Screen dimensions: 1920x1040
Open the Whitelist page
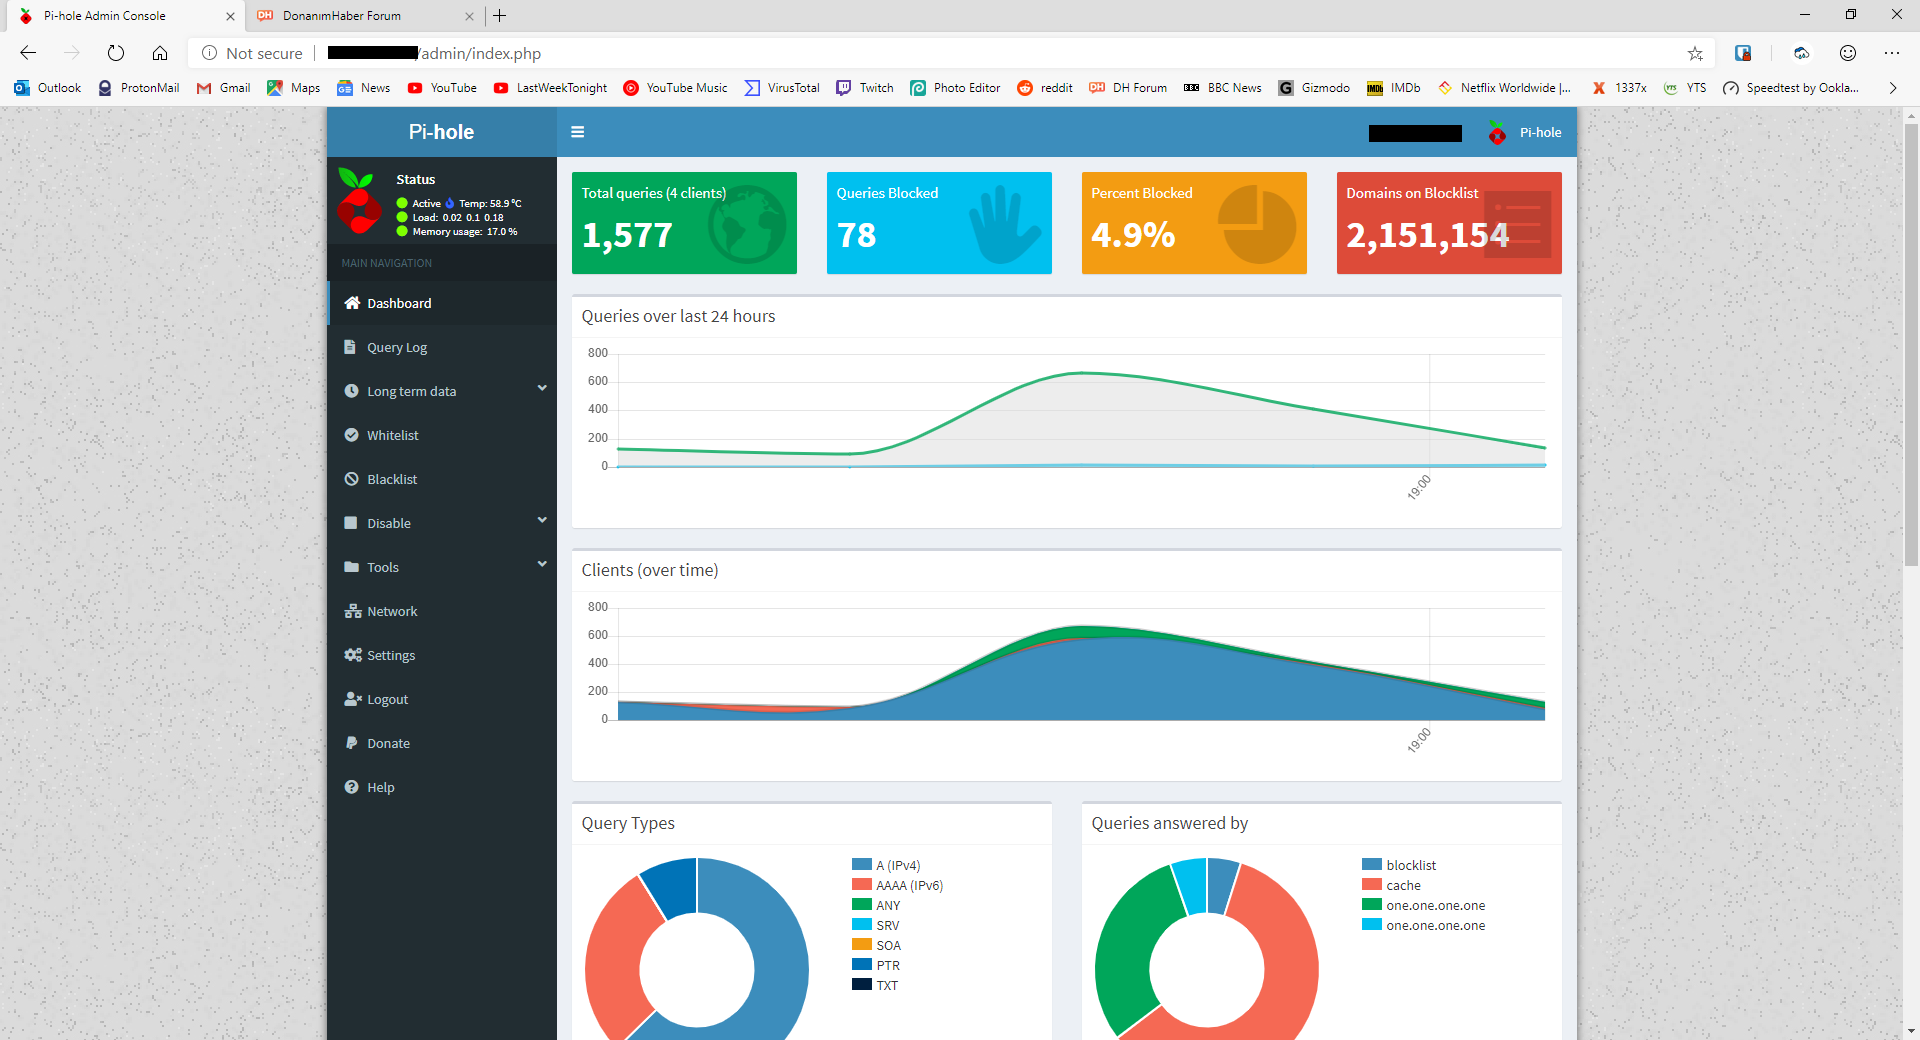[442, 435]
